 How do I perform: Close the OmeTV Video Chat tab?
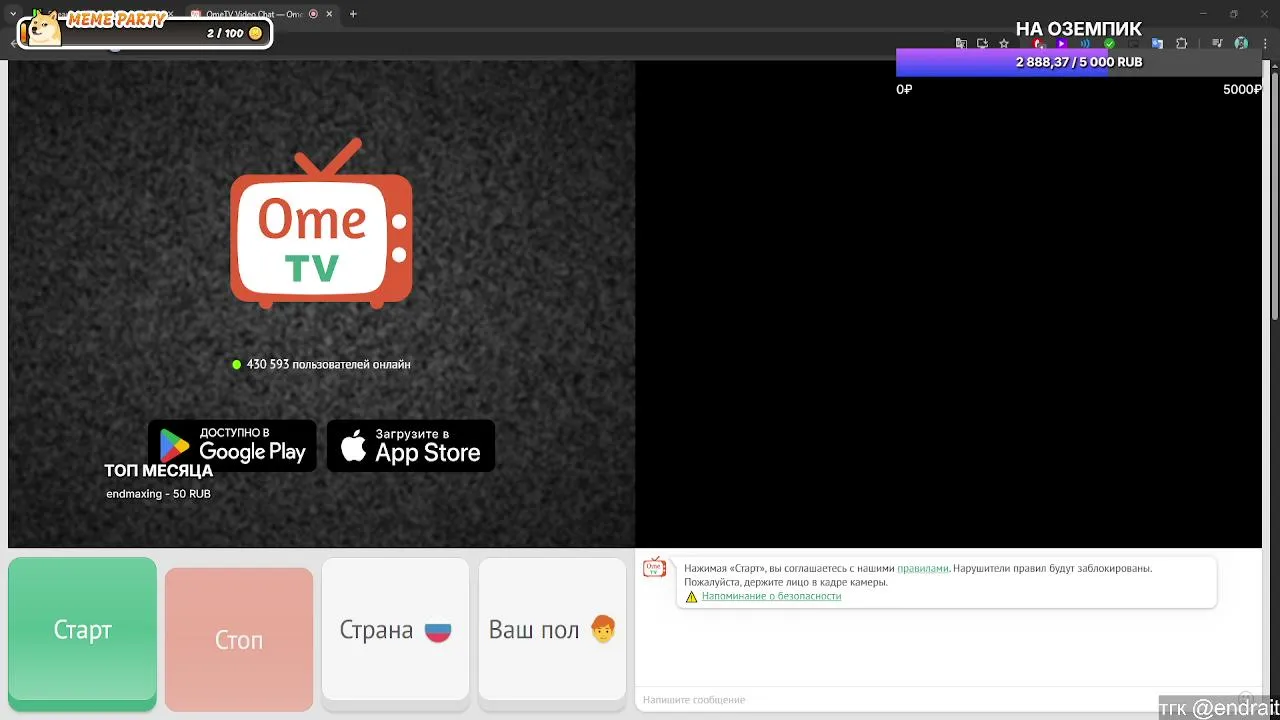[x=331, y=14]
